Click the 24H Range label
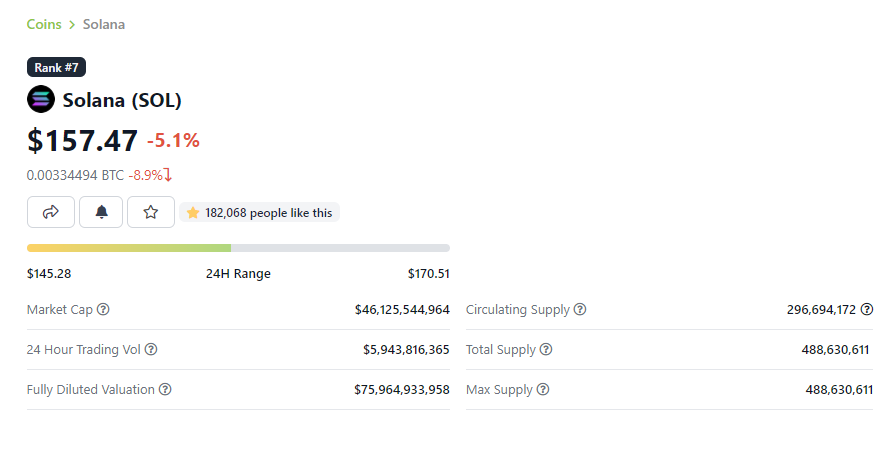This screenshot has width=895, height=458. pos(238,274)
